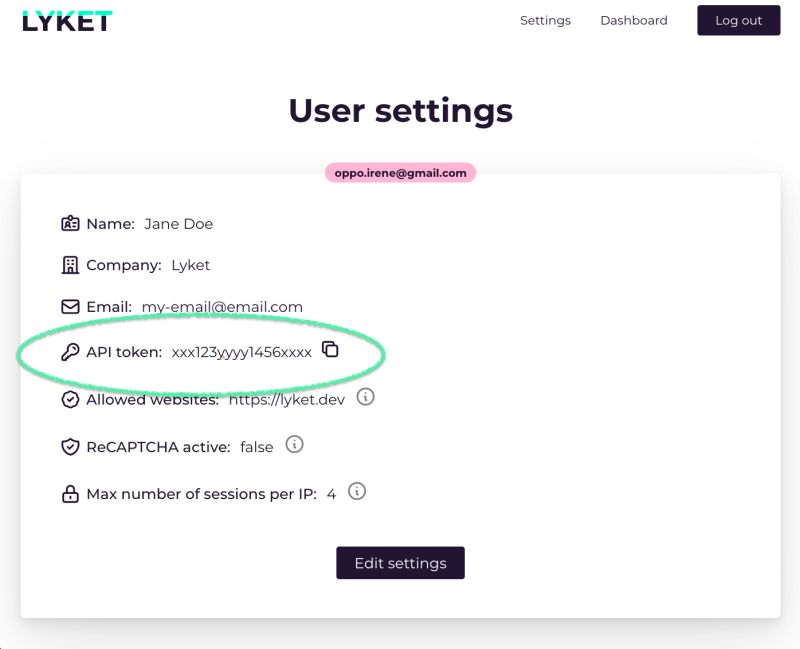Click the Log out button

738,20
